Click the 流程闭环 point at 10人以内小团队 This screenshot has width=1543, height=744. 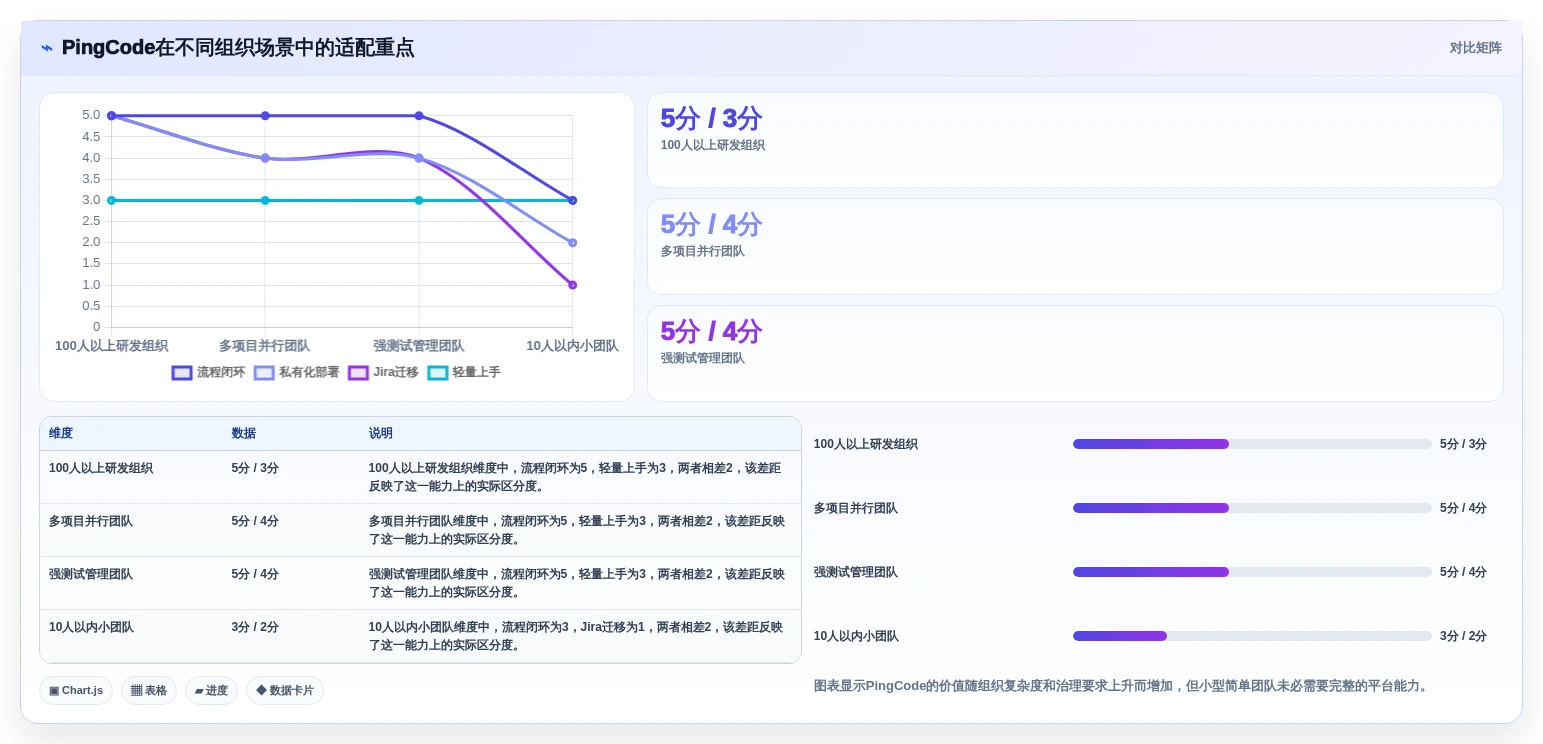coord(573,201)
